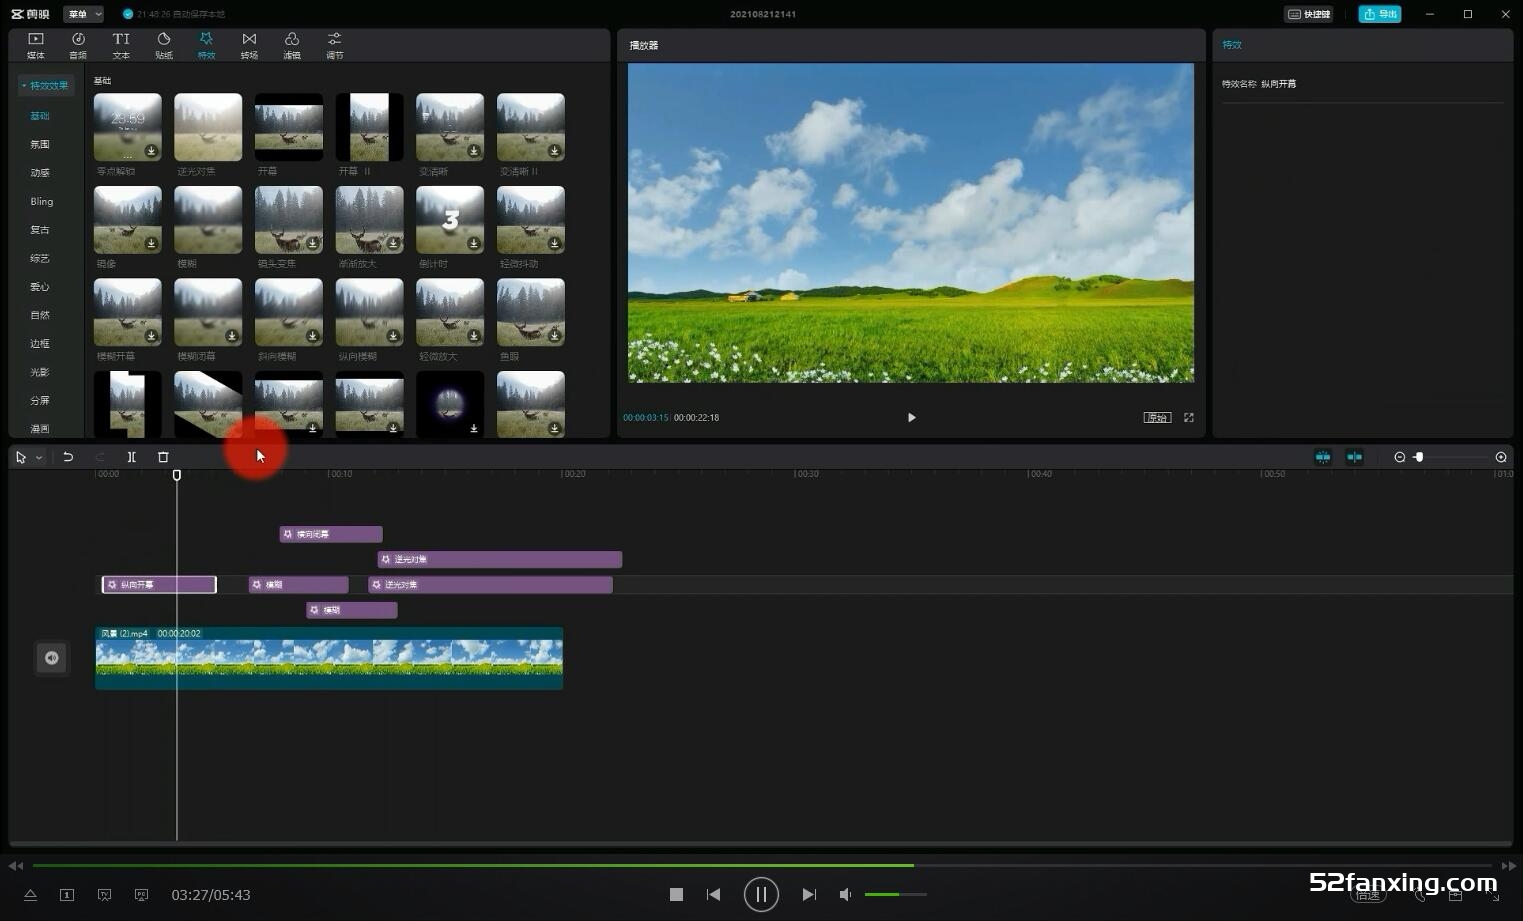
Task: Select the 分屏 effects category
Action: pyautogui.click(x=40, y=401)
